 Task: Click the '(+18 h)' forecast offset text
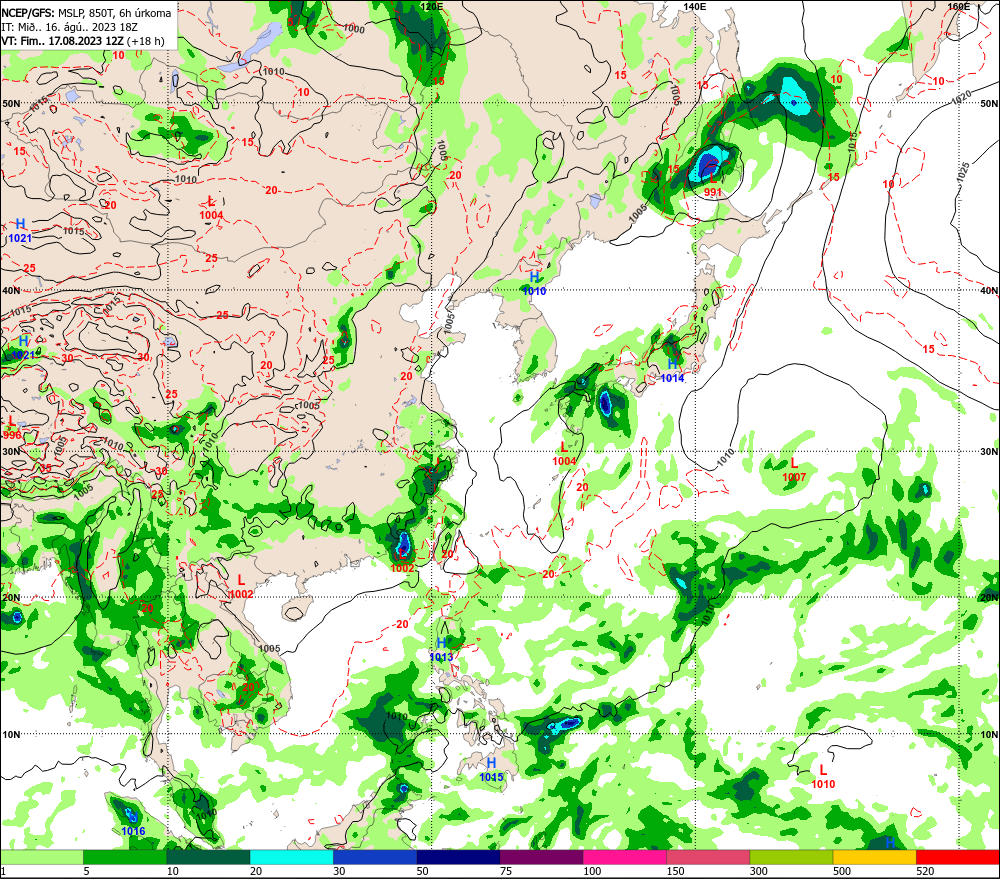tap(145, 41)
